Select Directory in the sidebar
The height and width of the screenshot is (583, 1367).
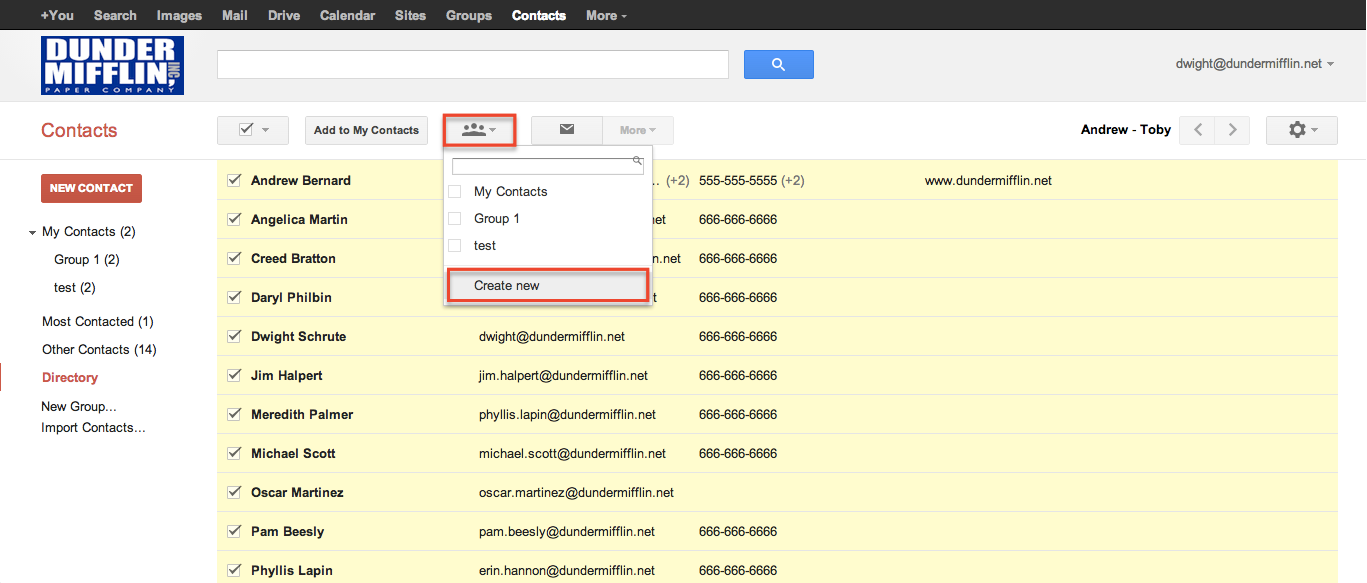tap(70, 377)
